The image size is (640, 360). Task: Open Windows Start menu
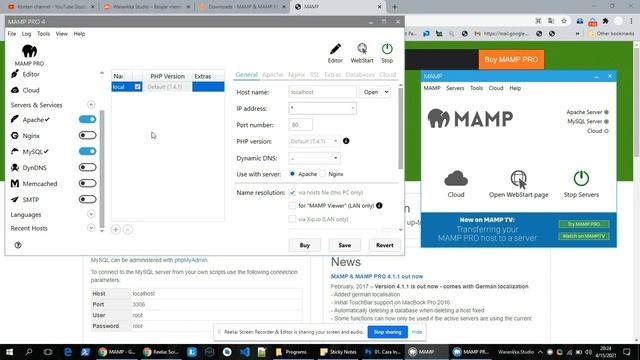click(x=9, y=351)
